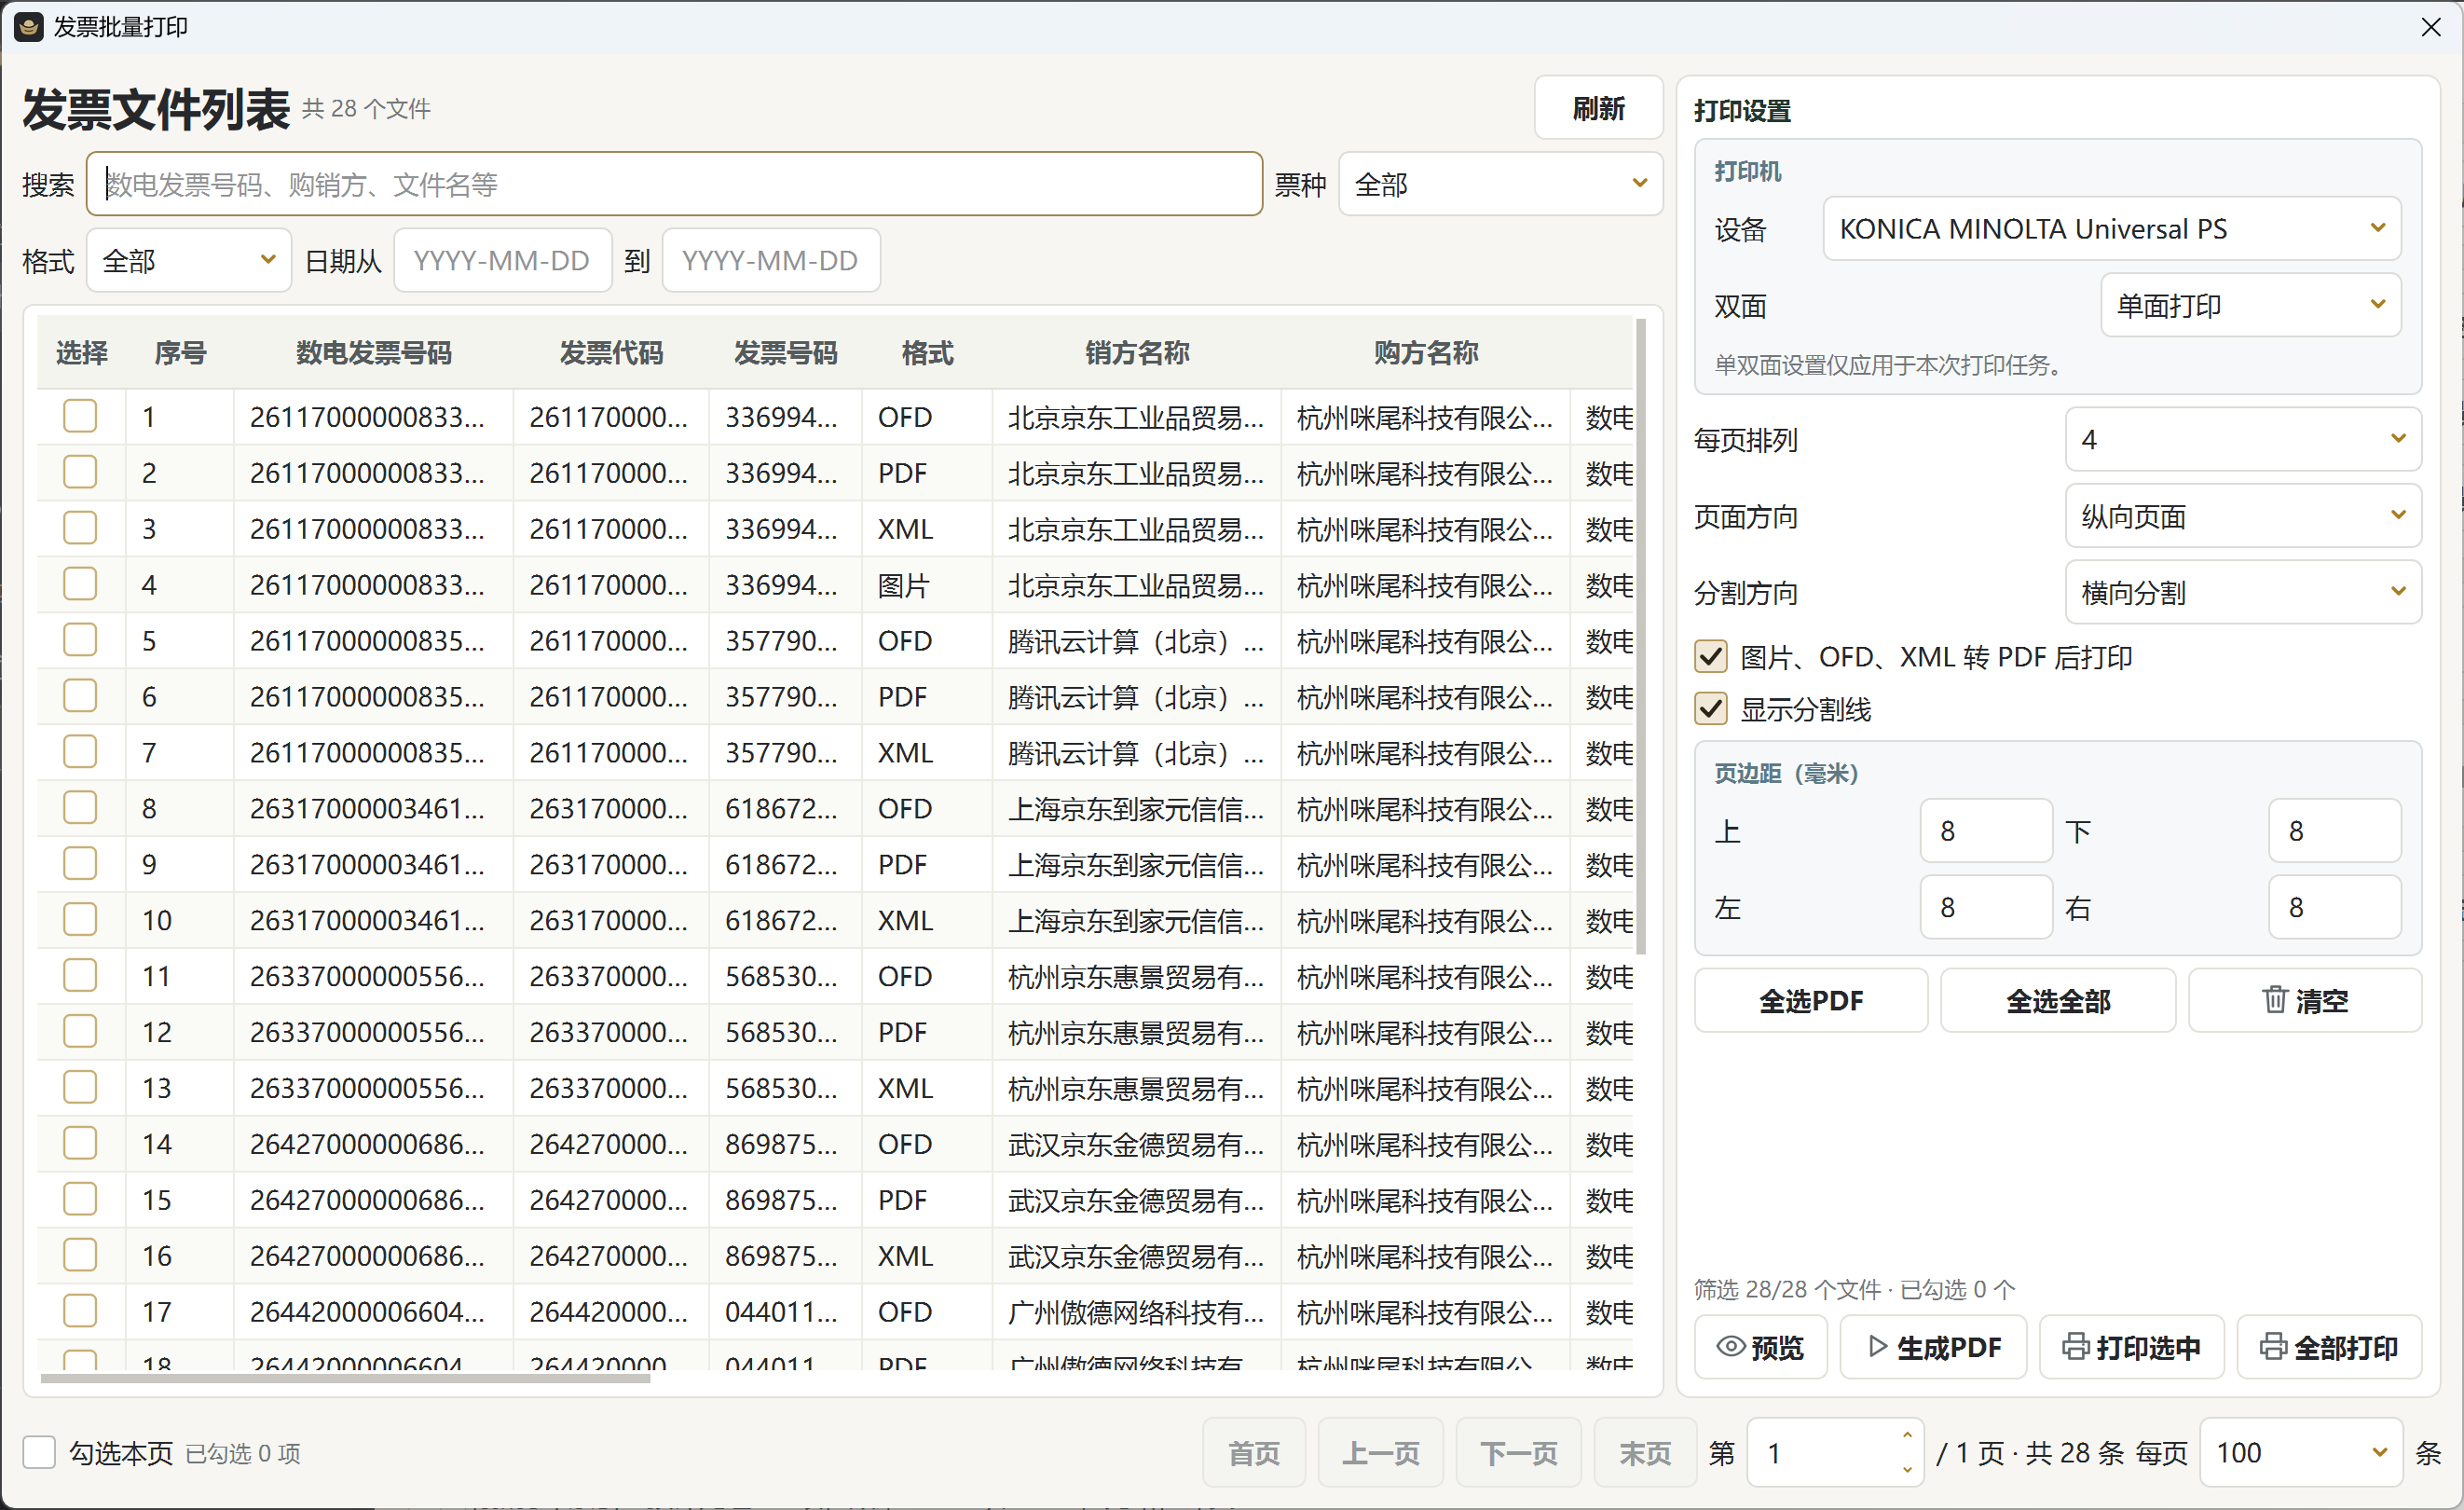
Task: Open the 设备 printer dropdown
Action: (2112, 229)
